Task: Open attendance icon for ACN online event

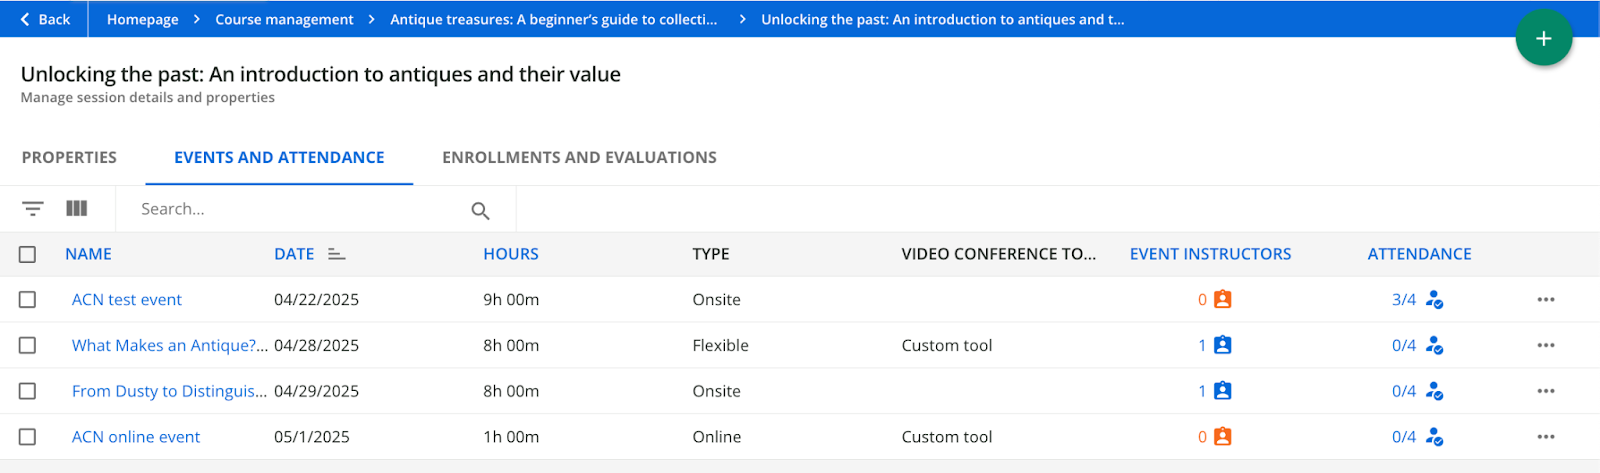Action: [1434, 437]
